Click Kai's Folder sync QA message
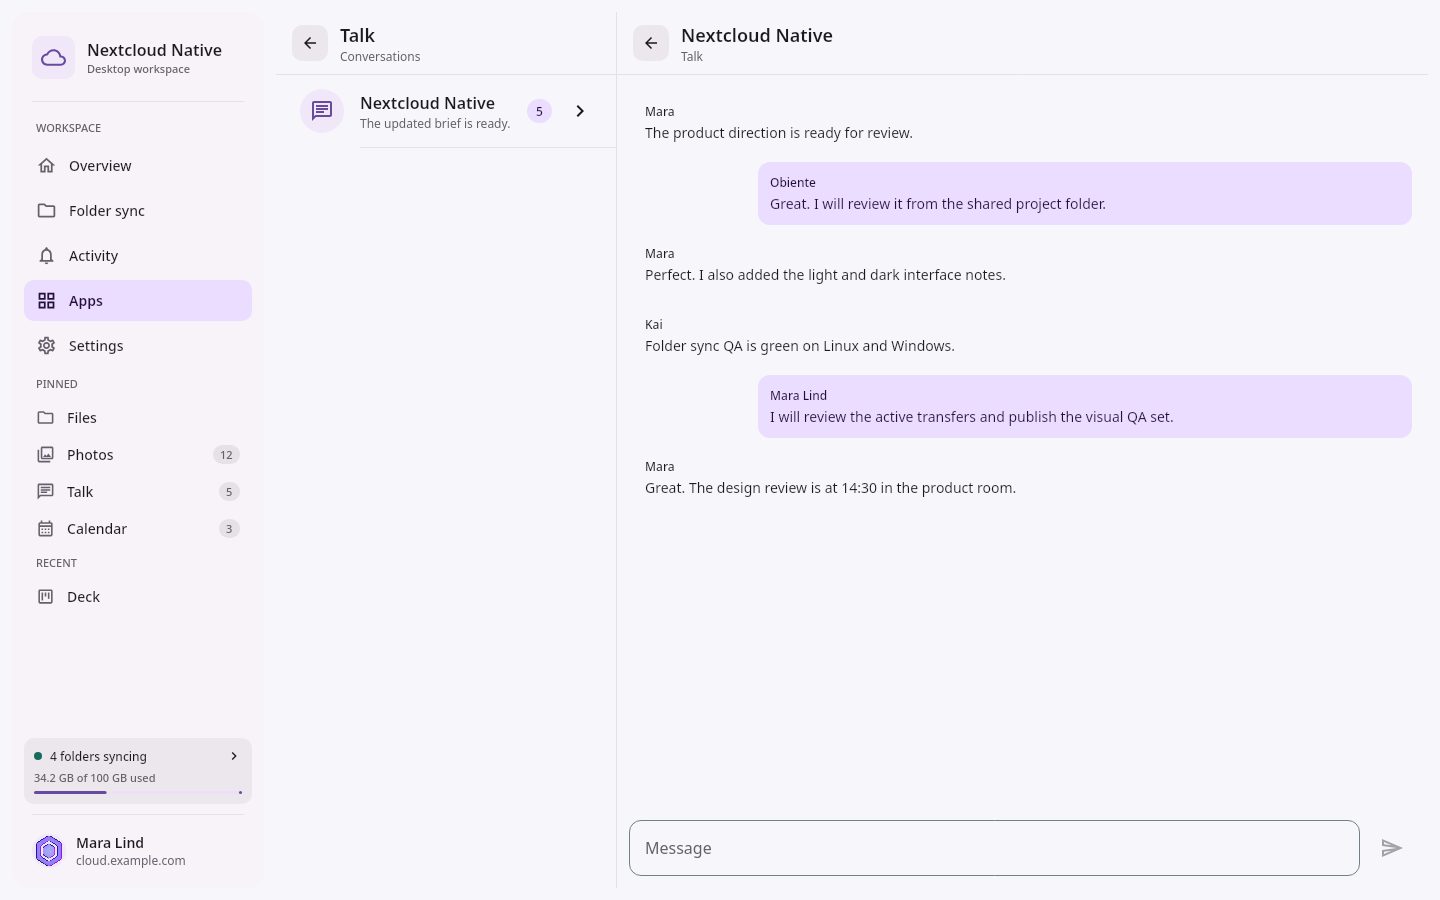The image size is (1440, 900). point(800,346)
